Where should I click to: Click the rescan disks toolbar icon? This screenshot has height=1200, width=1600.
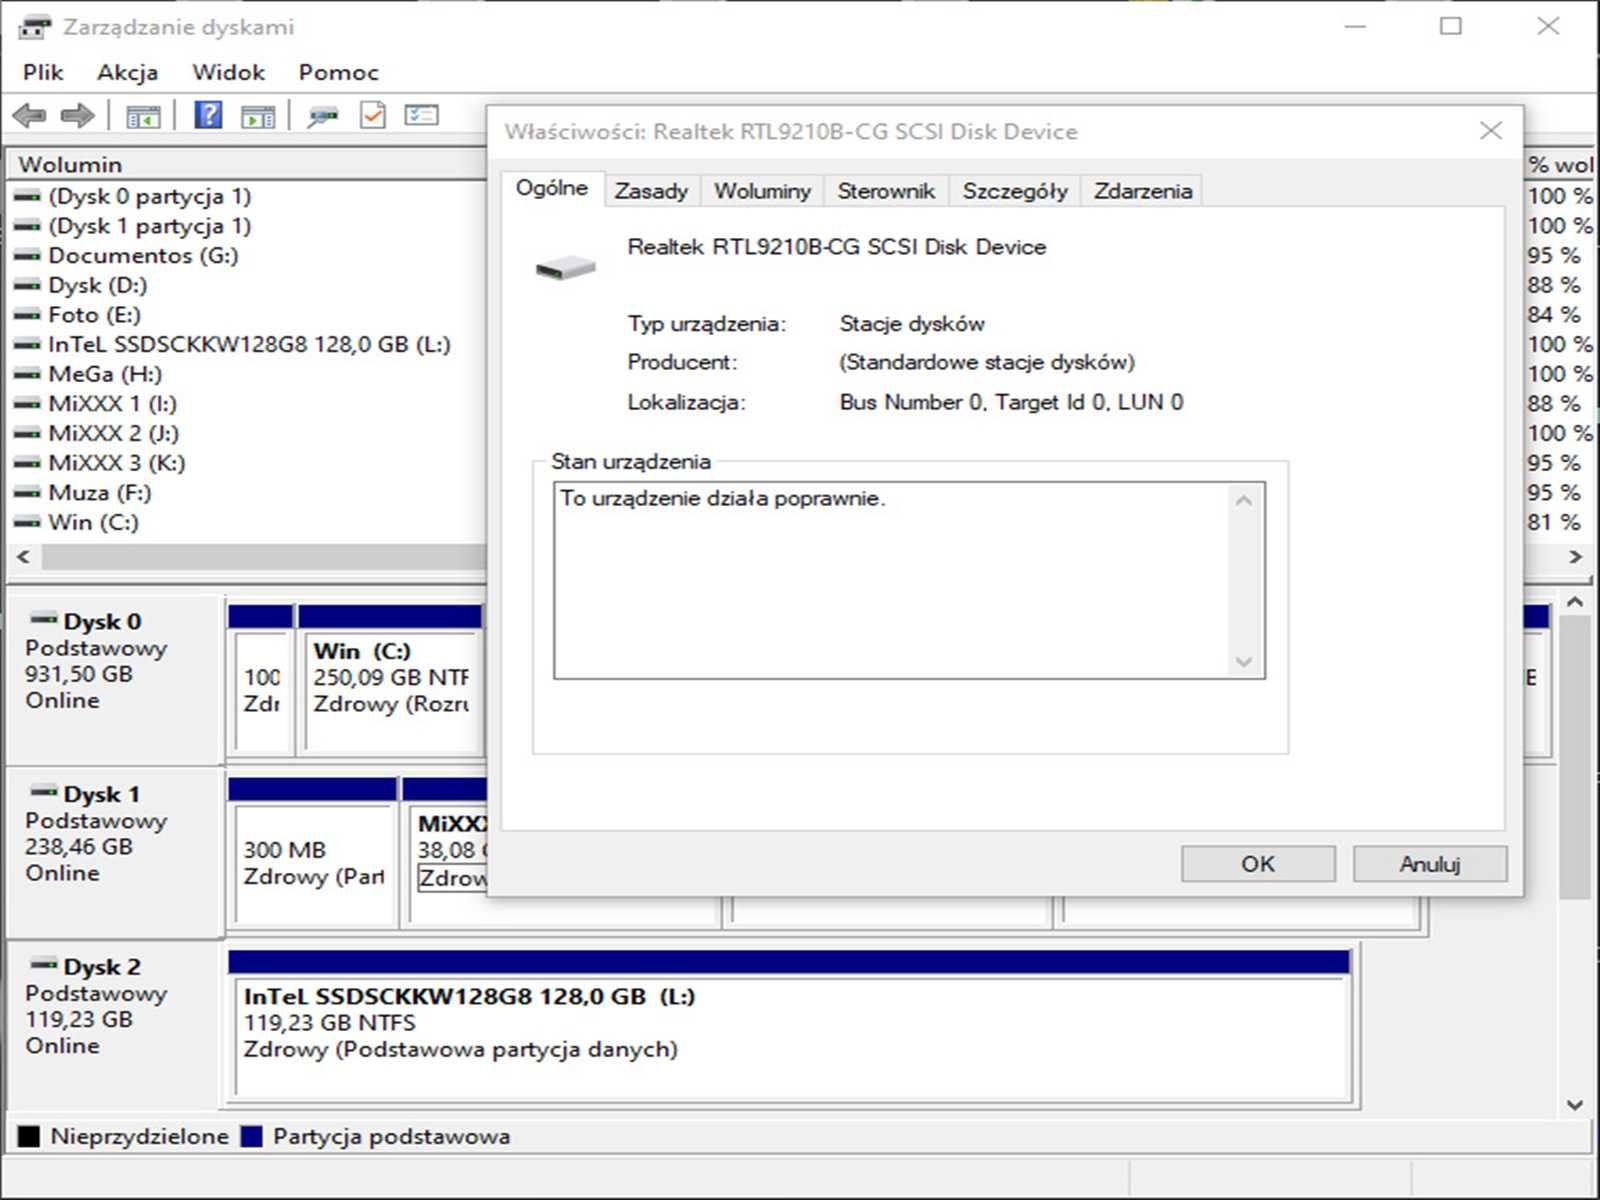tap(322, 116)
